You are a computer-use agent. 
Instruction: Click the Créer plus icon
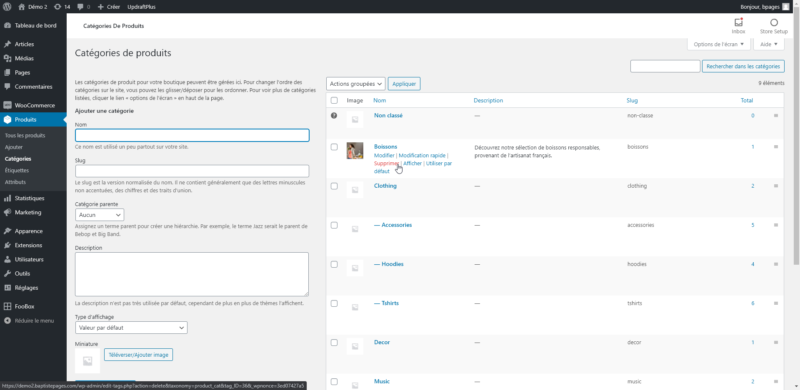[101, 7]
